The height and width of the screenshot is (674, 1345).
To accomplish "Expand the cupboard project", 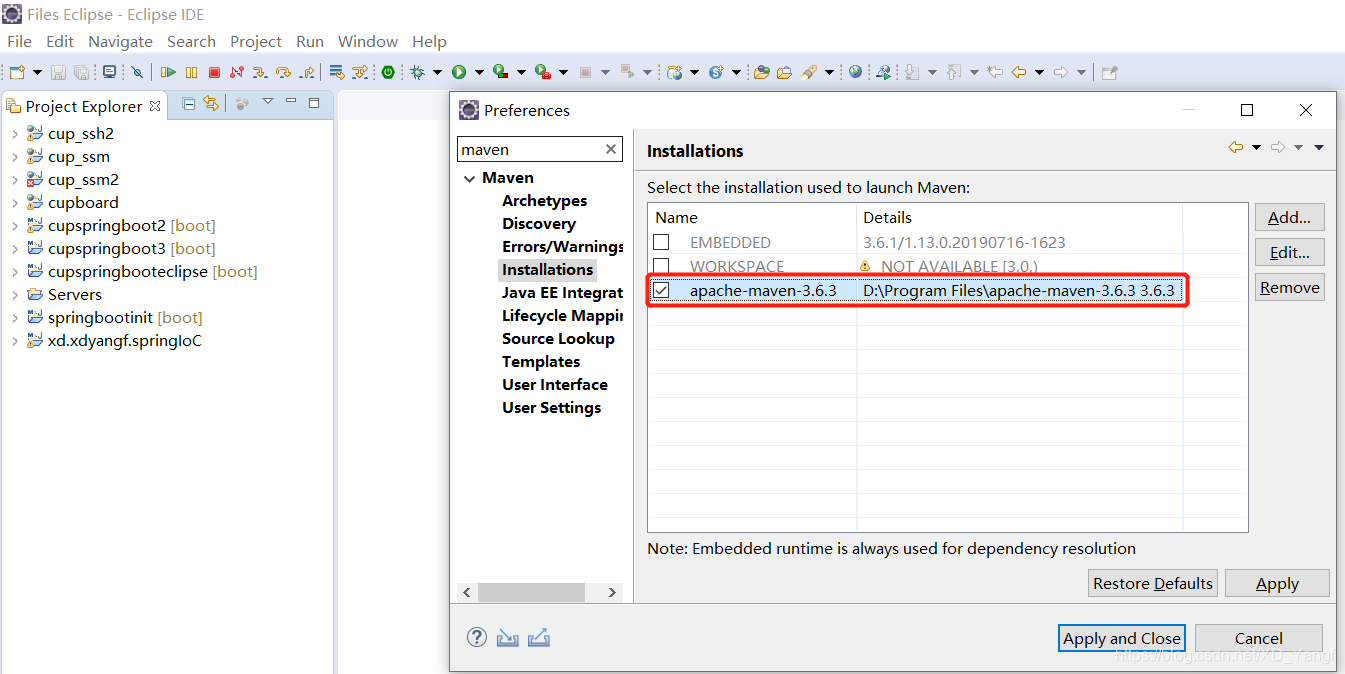I will pos(14,203).
